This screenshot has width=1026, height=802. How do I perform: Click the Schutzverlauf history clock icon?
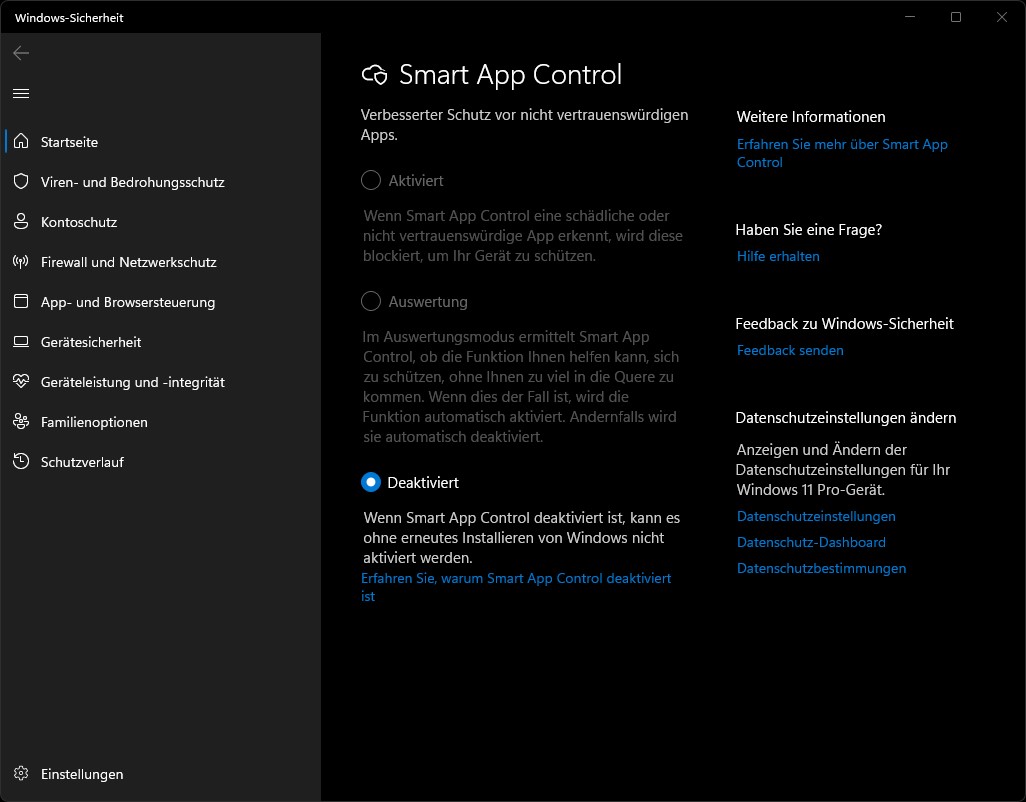click(x=21, y=462)
